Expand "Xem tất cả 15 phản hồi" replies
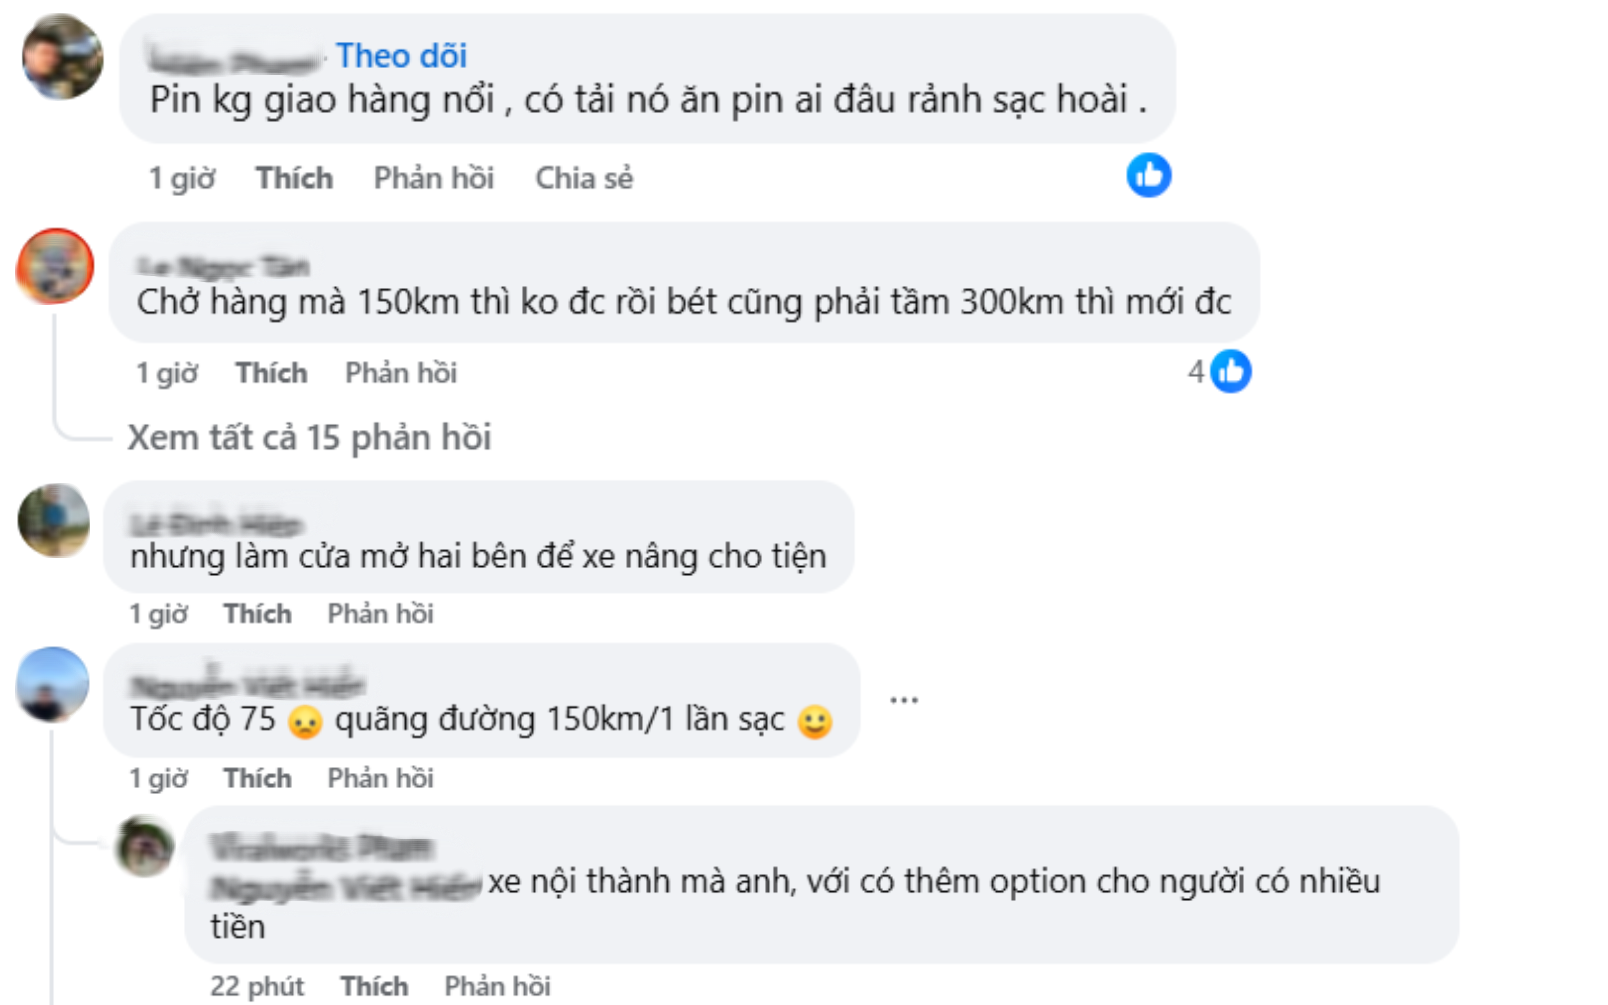The width and height of the screenshot is (1608, 1005). (309, 438)
